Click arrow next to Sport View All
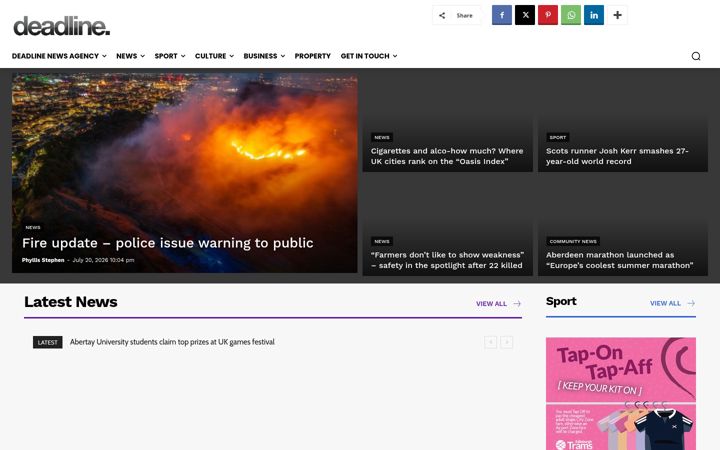Screen dimensions: 720x450 tap(691, 303)
